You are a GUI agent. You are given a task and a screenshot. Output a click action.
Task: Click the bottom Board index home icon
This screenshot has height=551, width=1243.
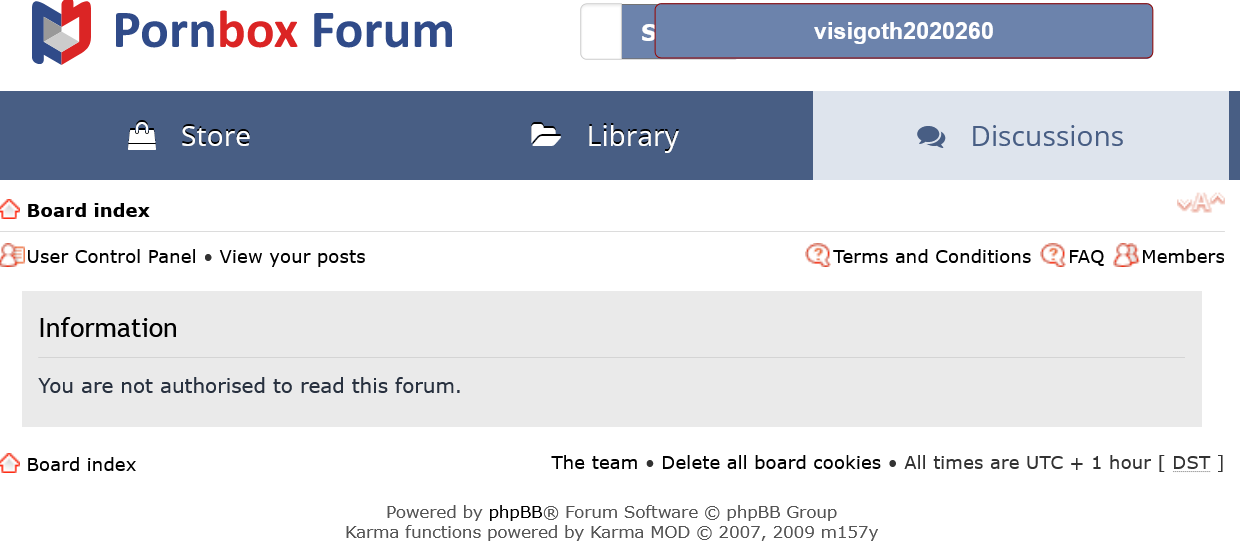click(x=10, y=463)
